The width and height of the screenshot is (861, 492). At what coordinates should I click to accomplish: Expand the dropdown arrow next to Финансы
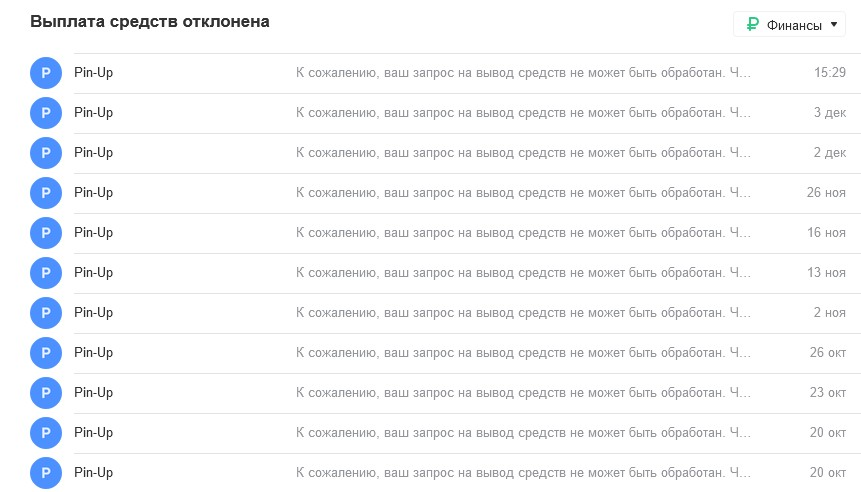coord(834,25)
